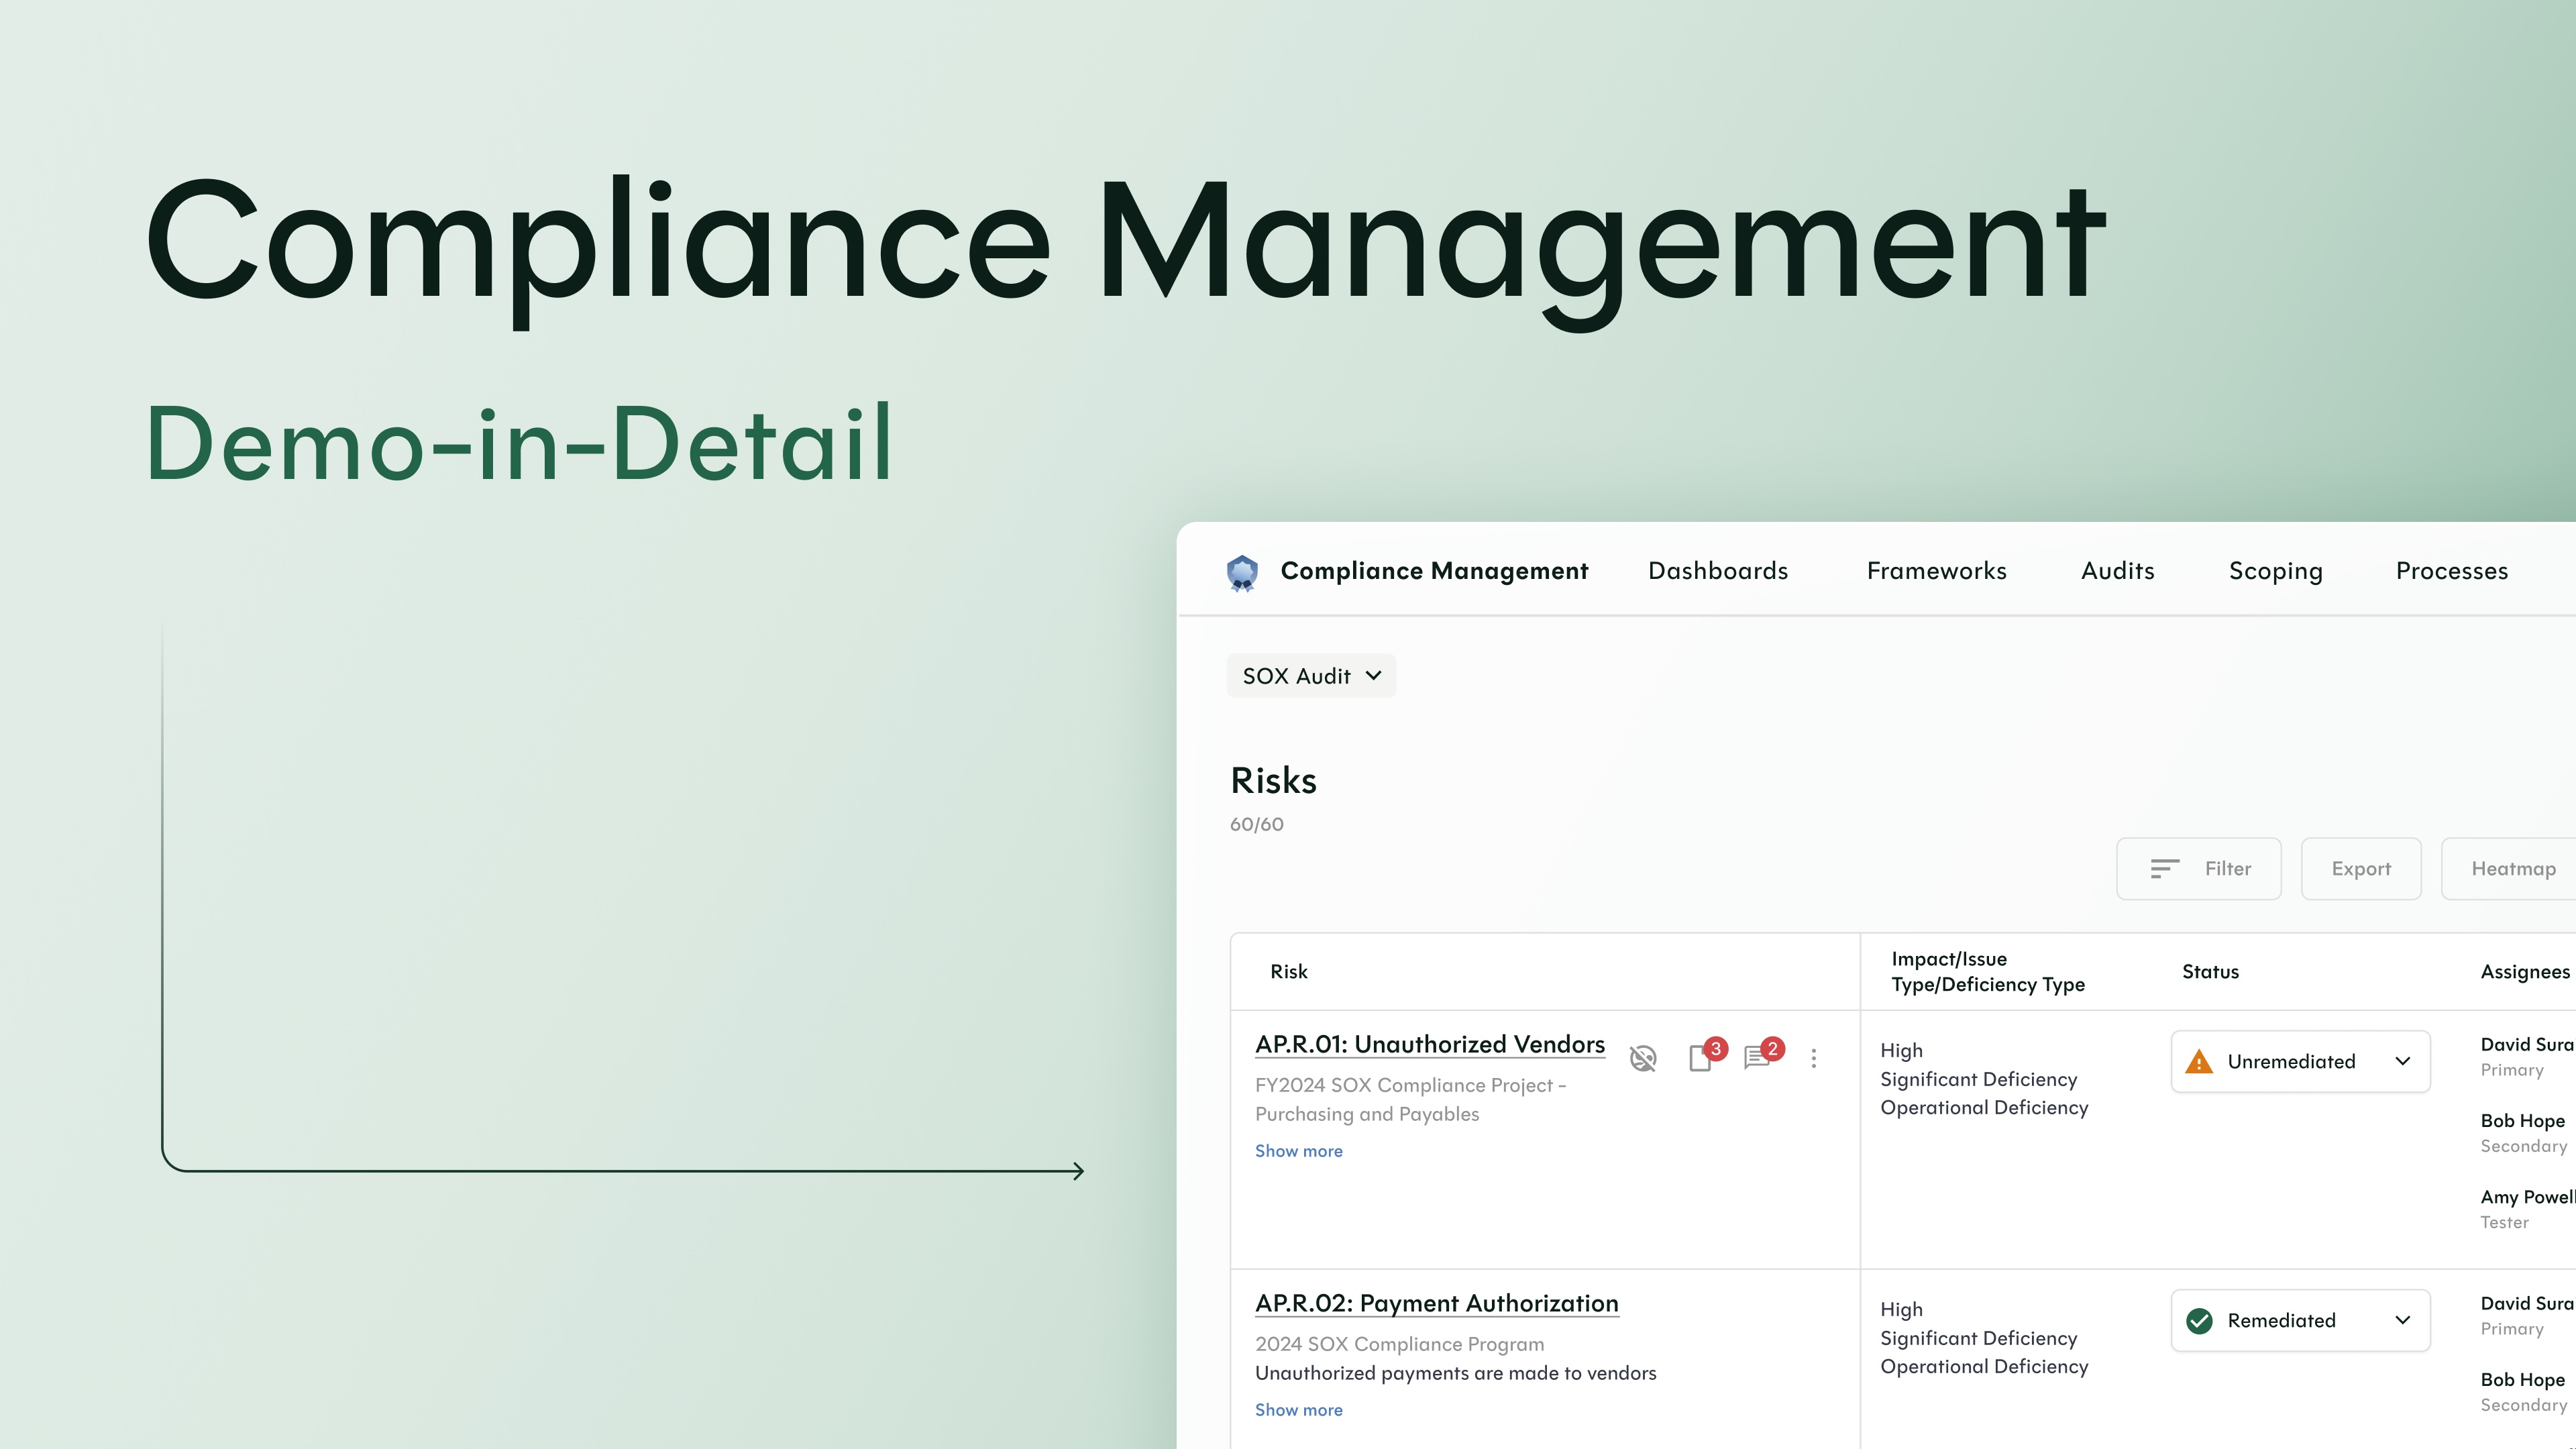Screen dimensions: 2576x1449
Task: Click the Compliance Management shield logo
Action: 1242,573
